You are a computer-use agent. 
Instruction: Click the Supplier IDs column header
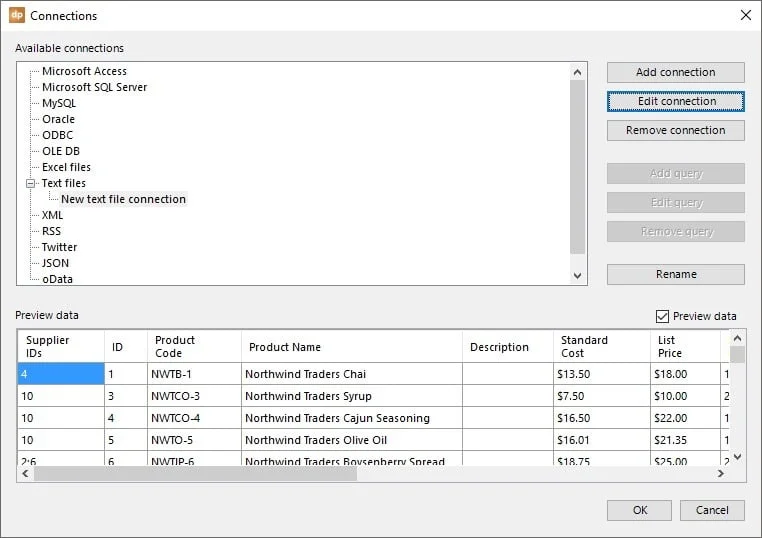[x=61, y=347]
